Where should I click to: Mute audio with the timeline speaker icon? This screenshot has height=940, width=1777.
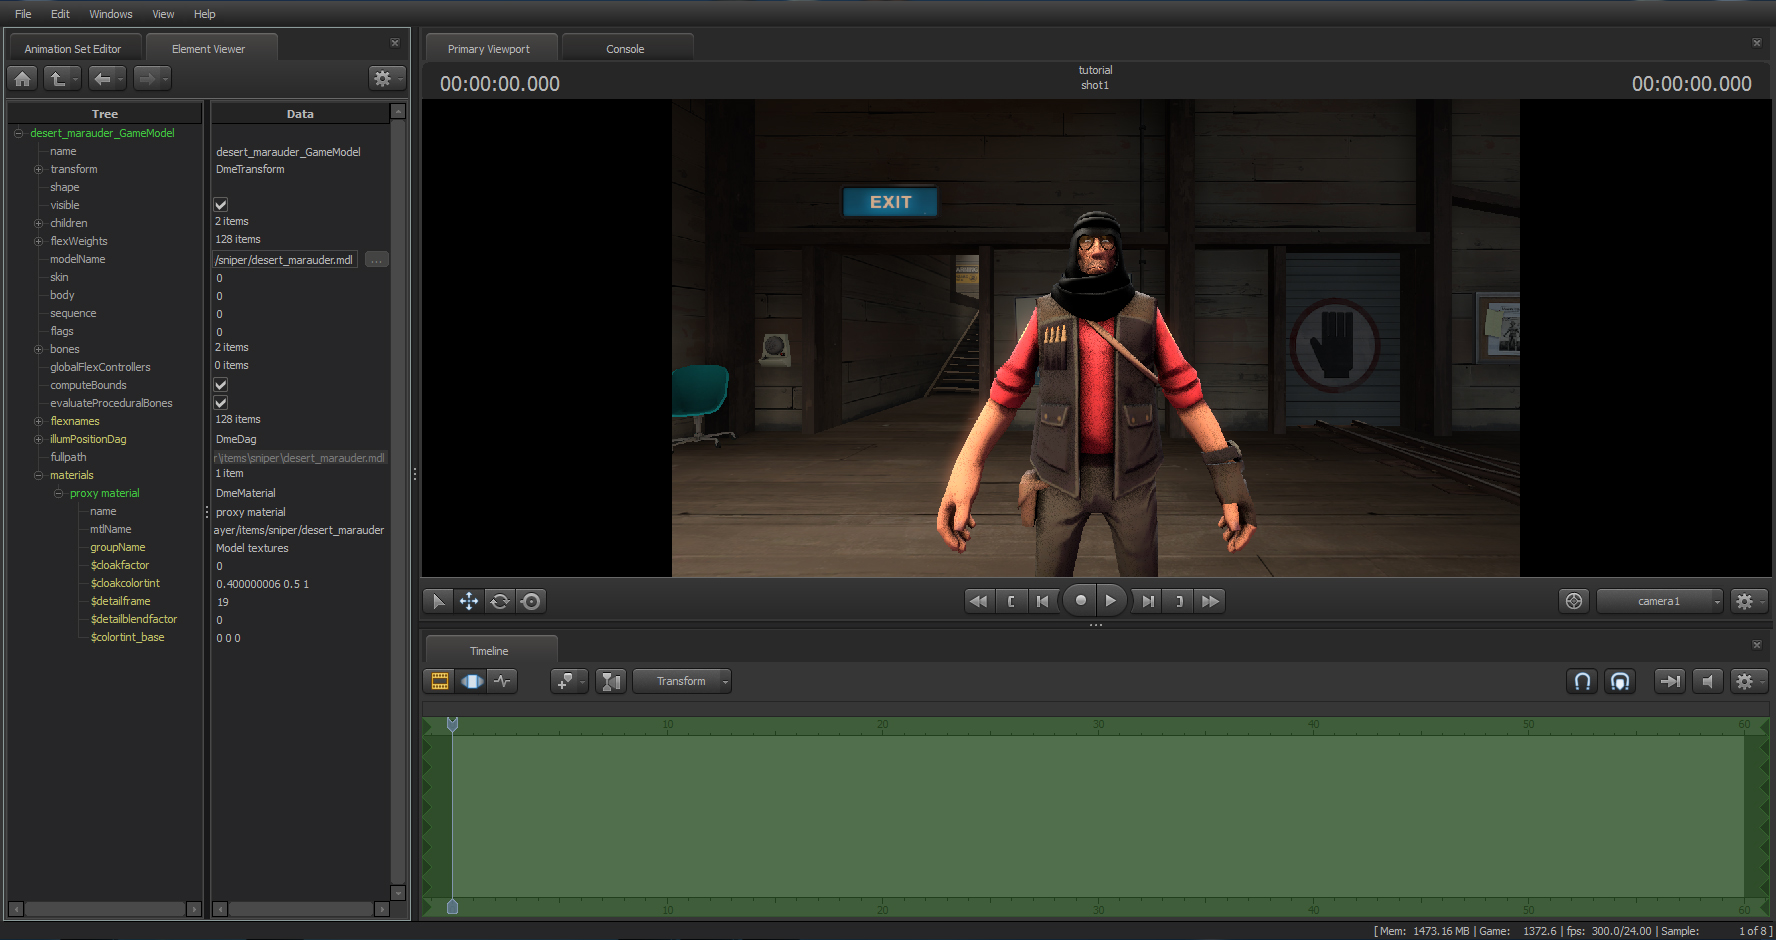click(1708, 681)
